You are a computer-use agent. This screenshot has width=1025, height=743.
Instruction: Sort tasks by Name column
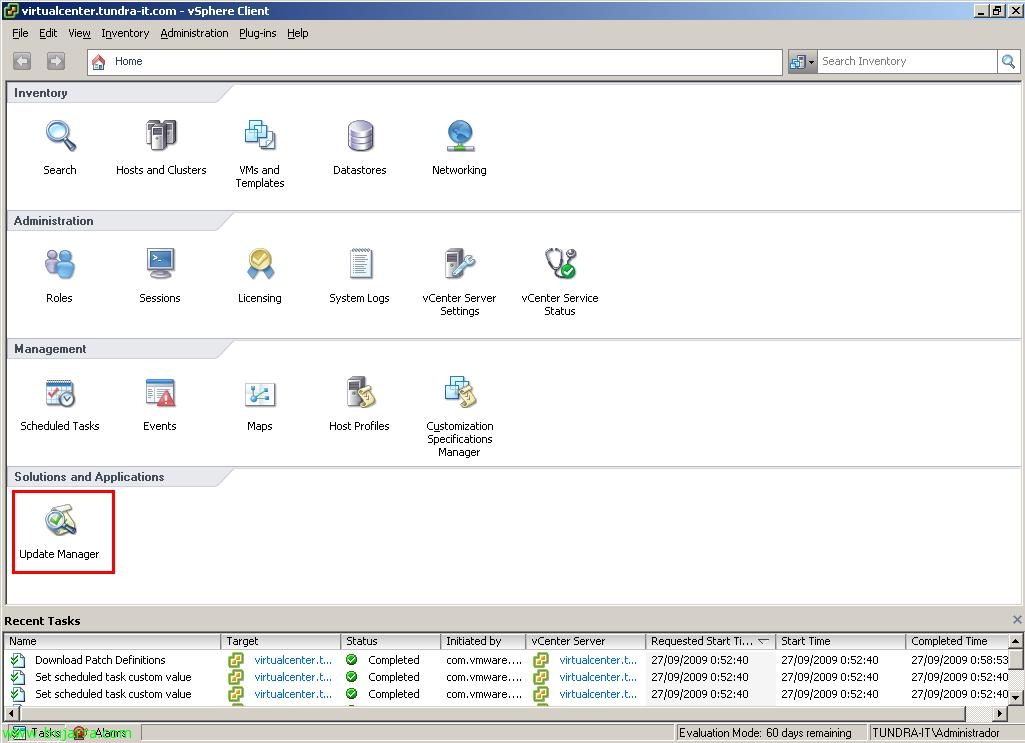coord(112,641)
